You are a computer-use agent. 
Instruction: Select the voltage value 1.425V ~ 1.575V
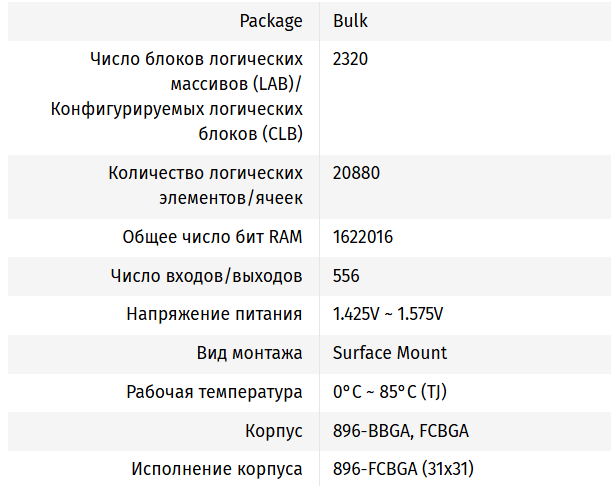coord(387,314)
